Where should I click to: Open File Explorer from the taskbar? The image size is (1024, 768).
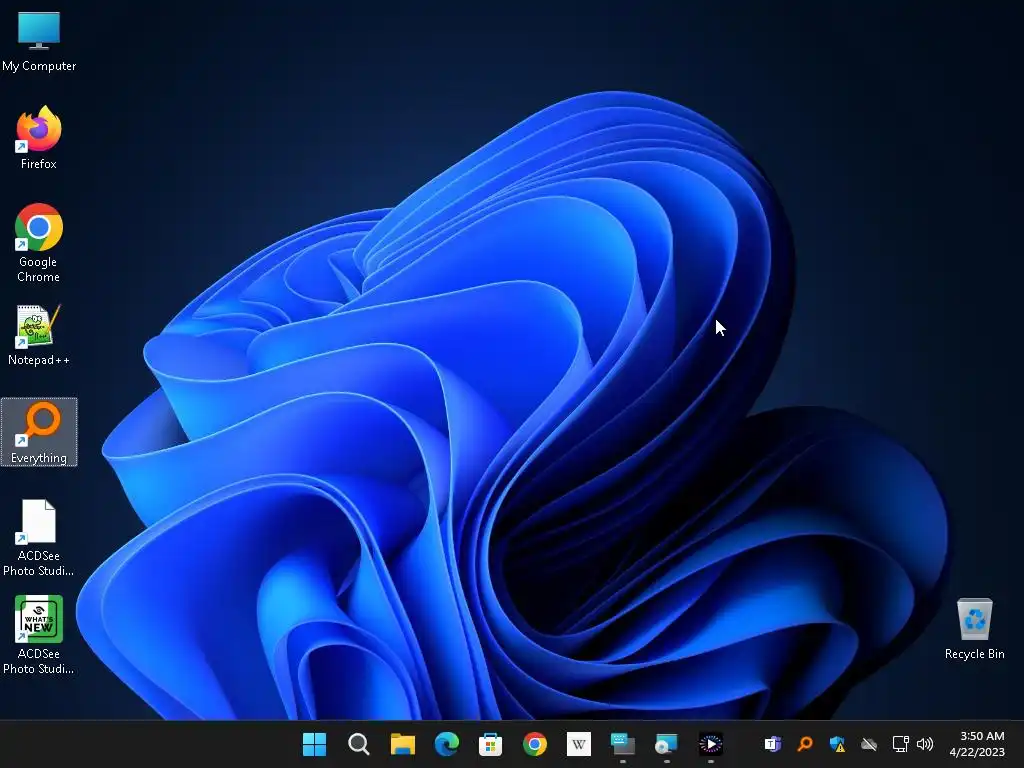[x=403, y=744]
